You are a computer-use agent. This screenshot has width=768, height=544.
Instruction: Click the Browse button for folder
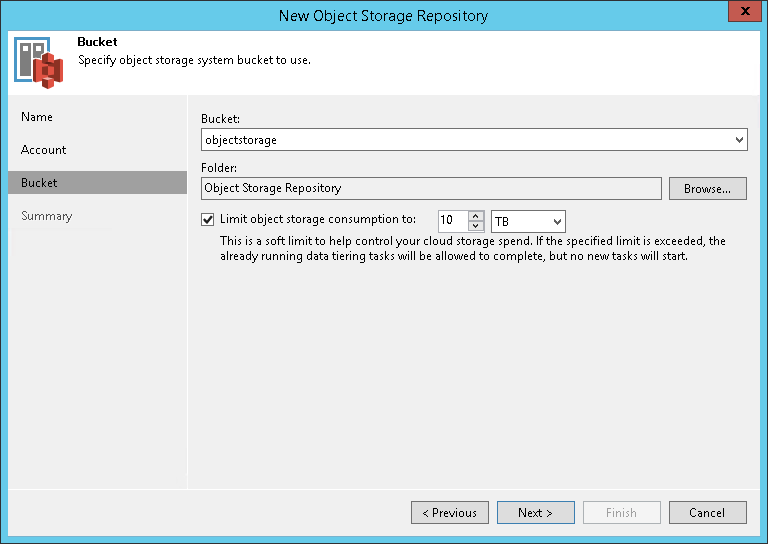click(x=708, y=188)
